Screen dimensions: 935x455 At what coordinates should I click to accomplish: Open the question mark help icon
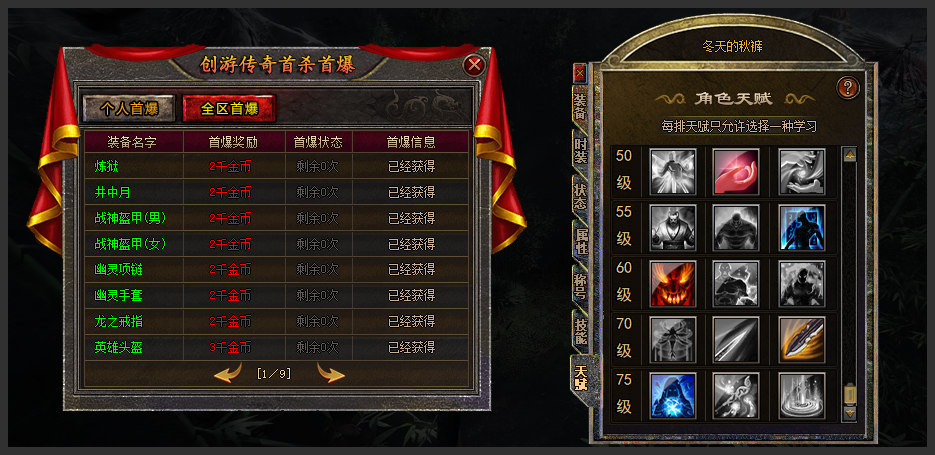tap(848, 88)
